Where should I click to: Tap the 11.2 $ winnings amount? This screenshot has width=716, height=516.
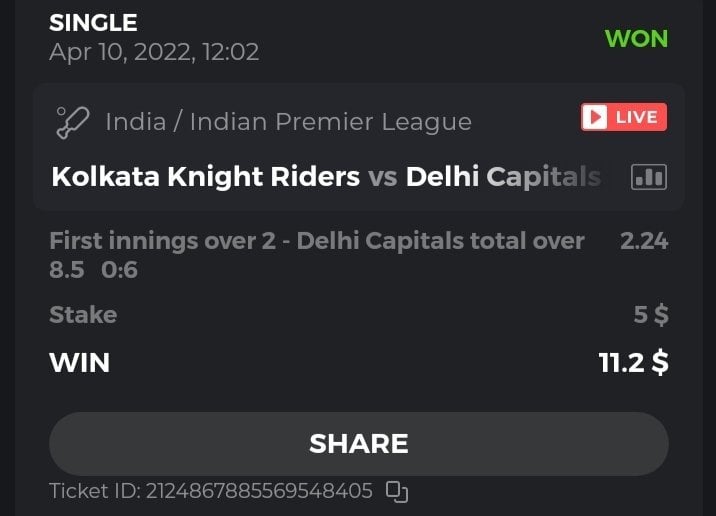click(633, 361)
